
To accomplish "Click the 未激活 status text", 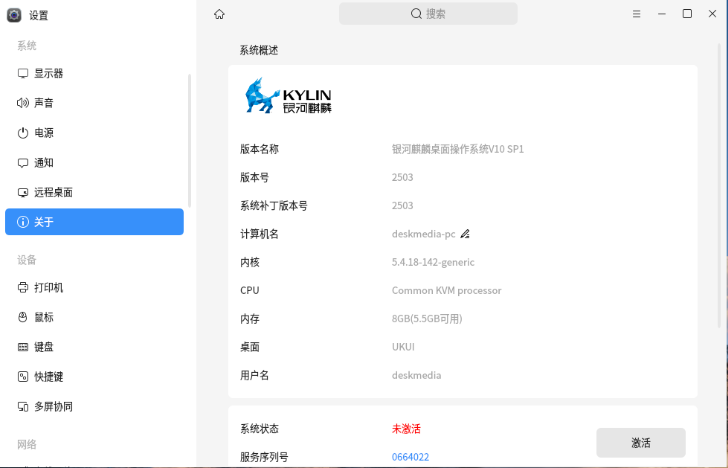I will pyautogui.click(x=406, y=429).
